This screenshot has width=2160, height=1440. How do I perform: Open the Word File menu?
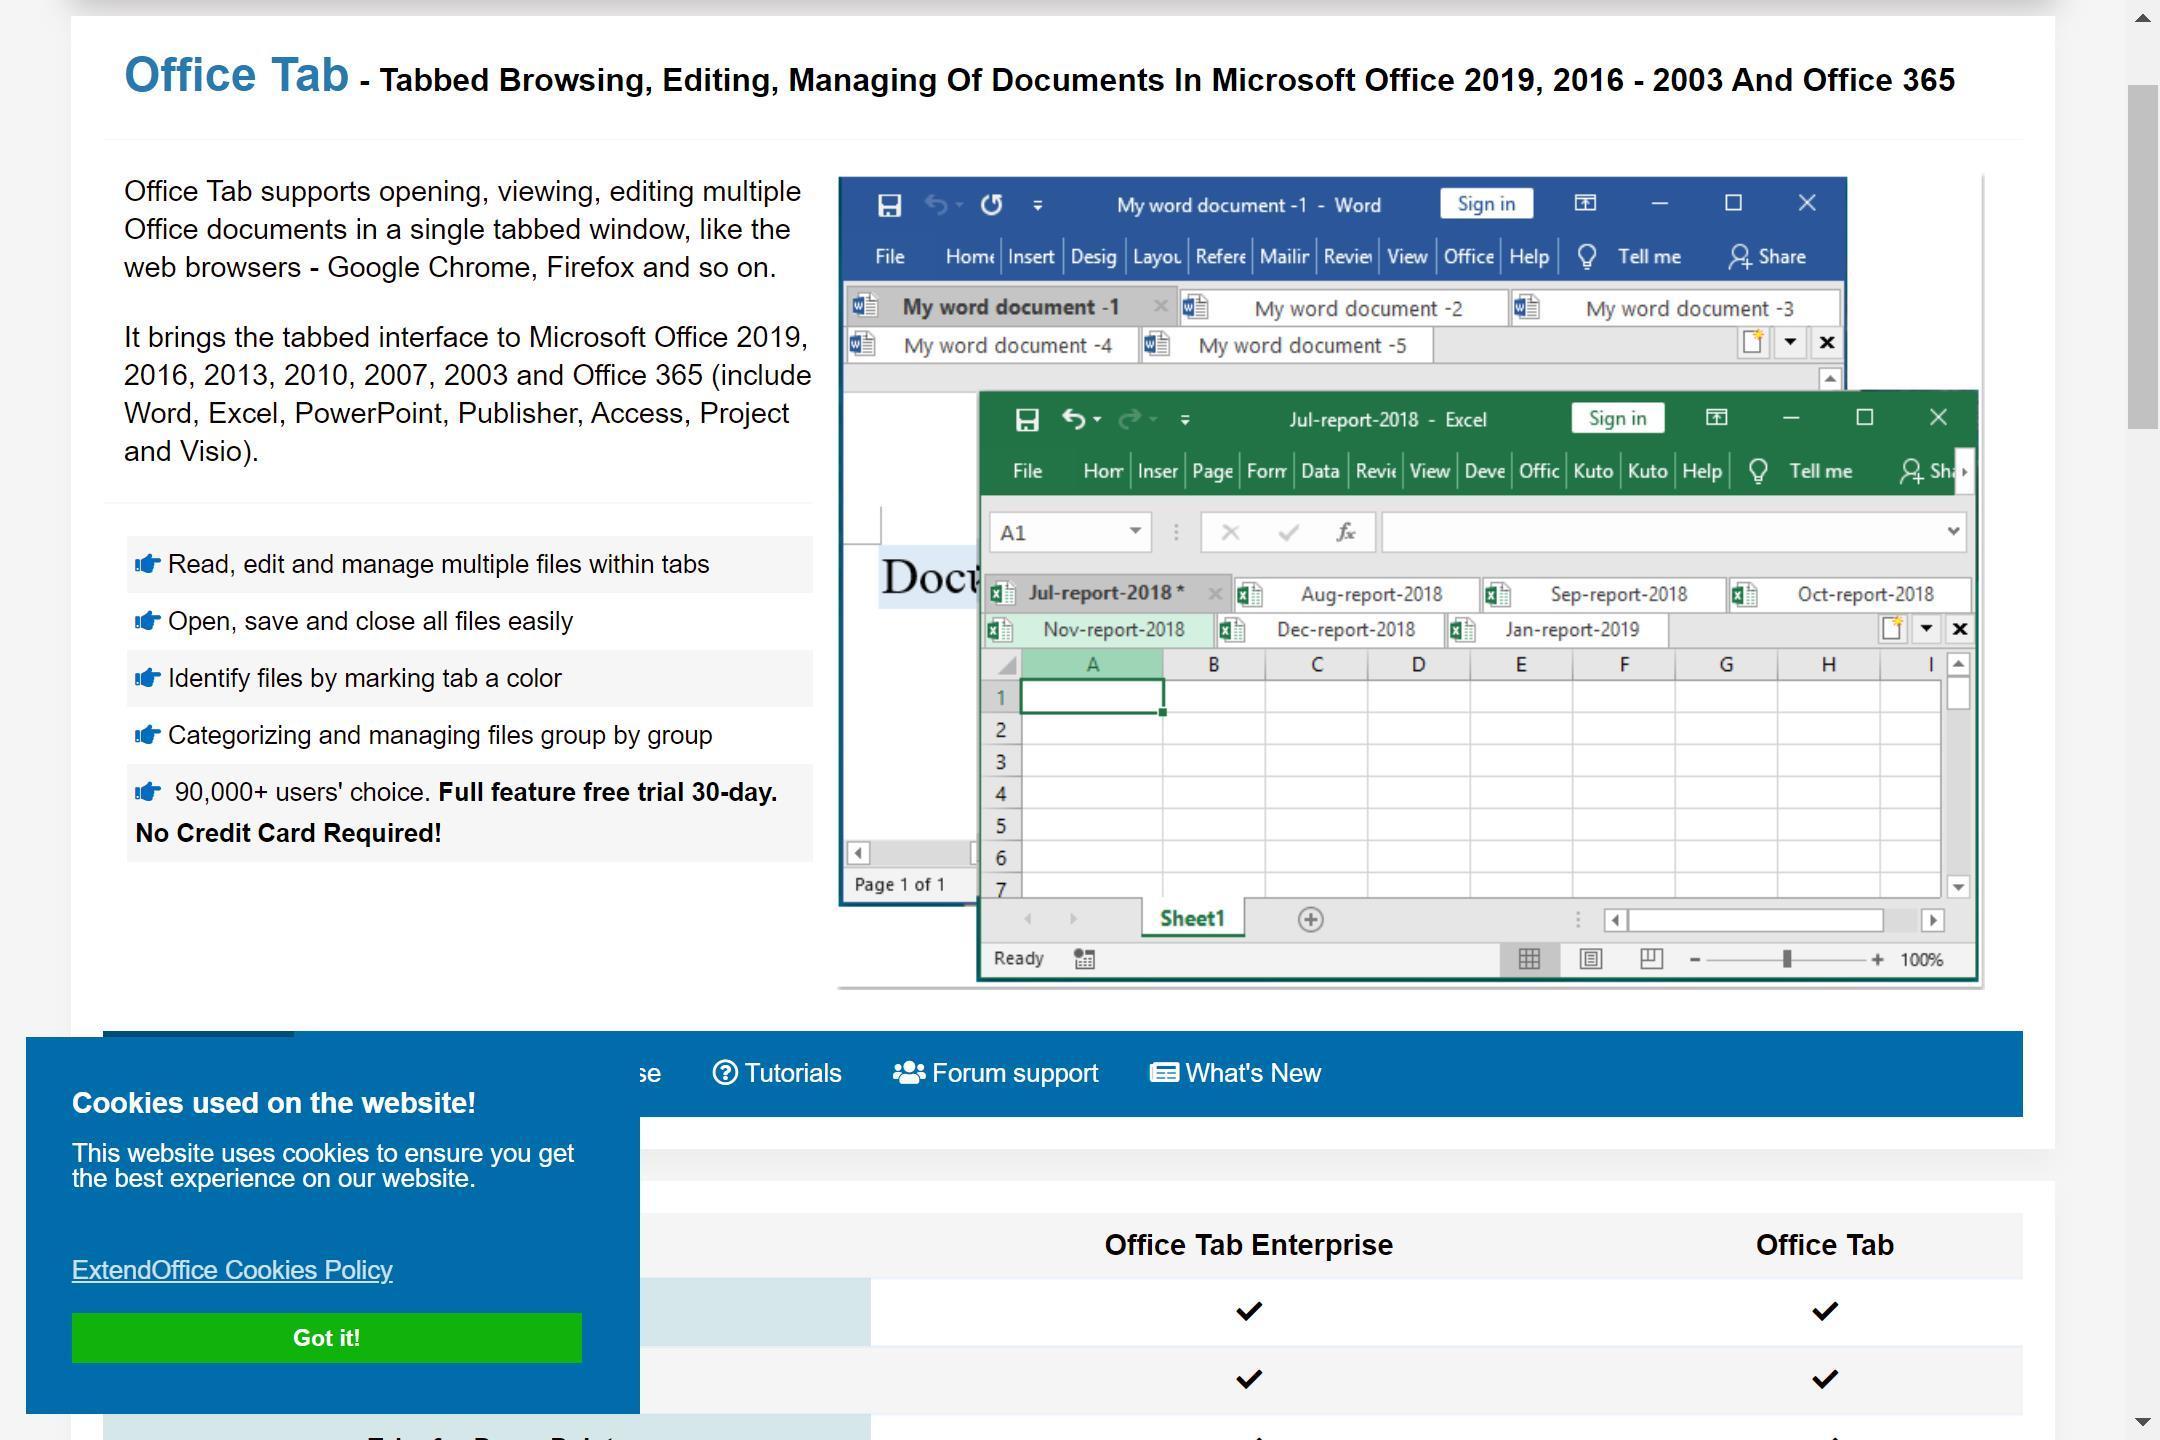click(x=889, y=257)
